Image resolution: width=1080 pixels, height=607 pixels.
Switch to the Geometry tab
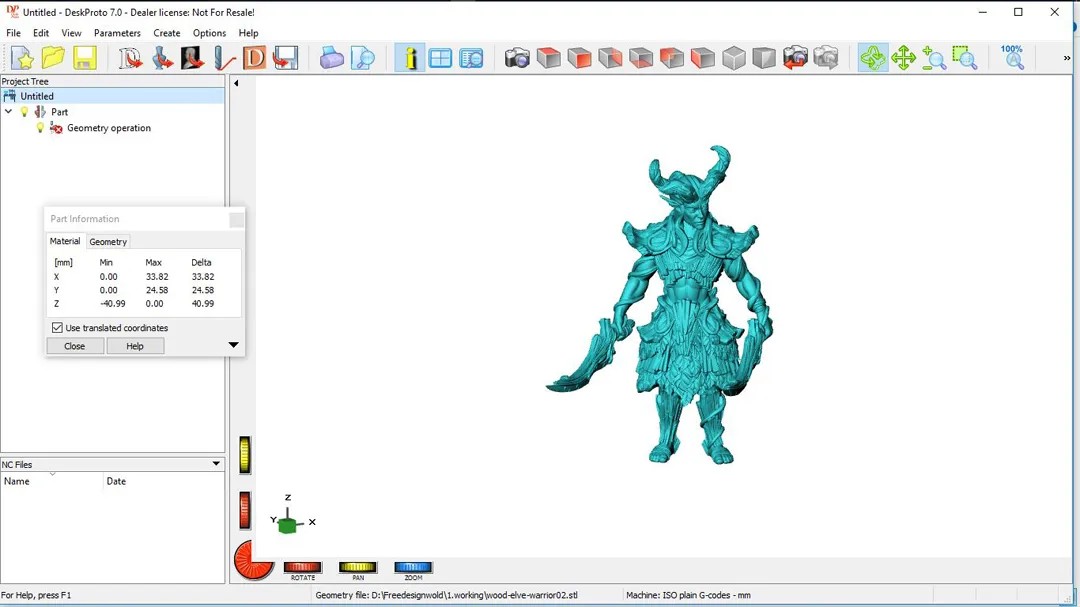click(x=108, y=242)
